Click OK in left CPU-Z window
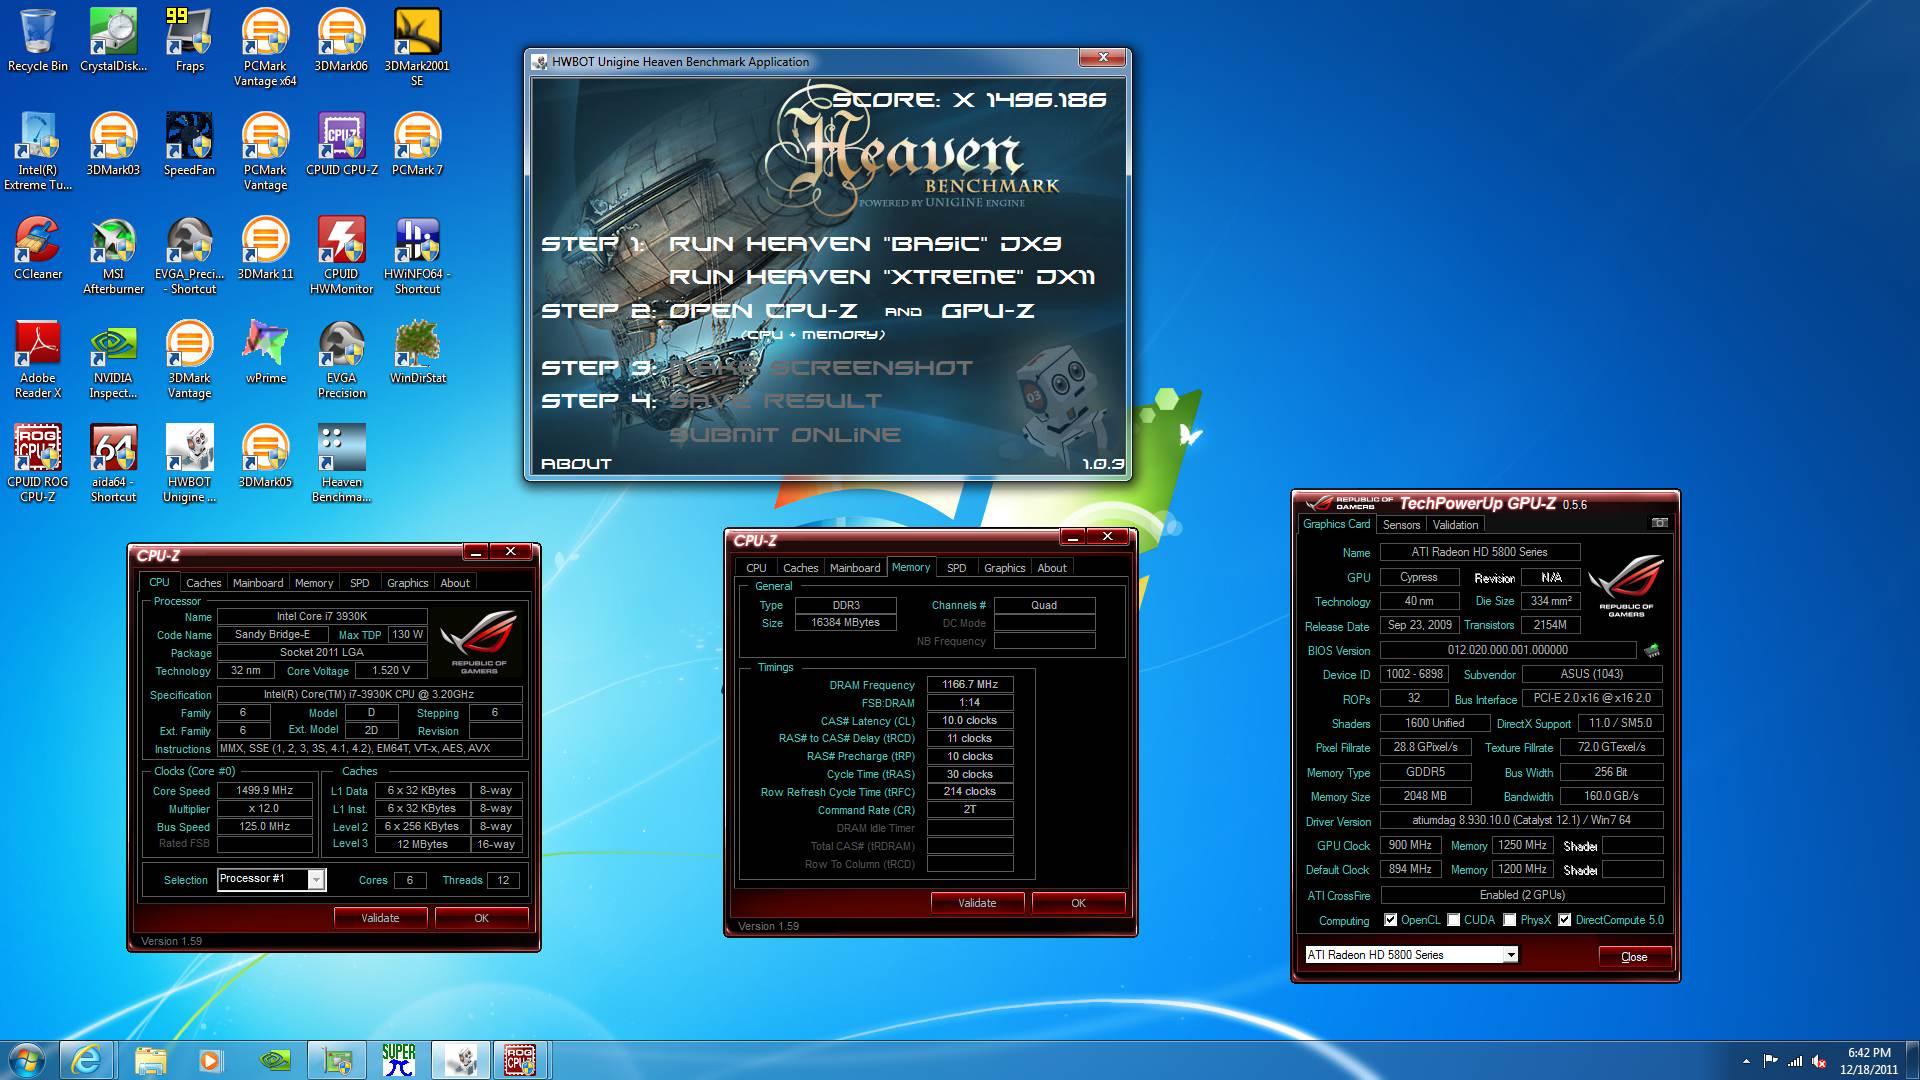1920x1080 pixels. [481, 918]
